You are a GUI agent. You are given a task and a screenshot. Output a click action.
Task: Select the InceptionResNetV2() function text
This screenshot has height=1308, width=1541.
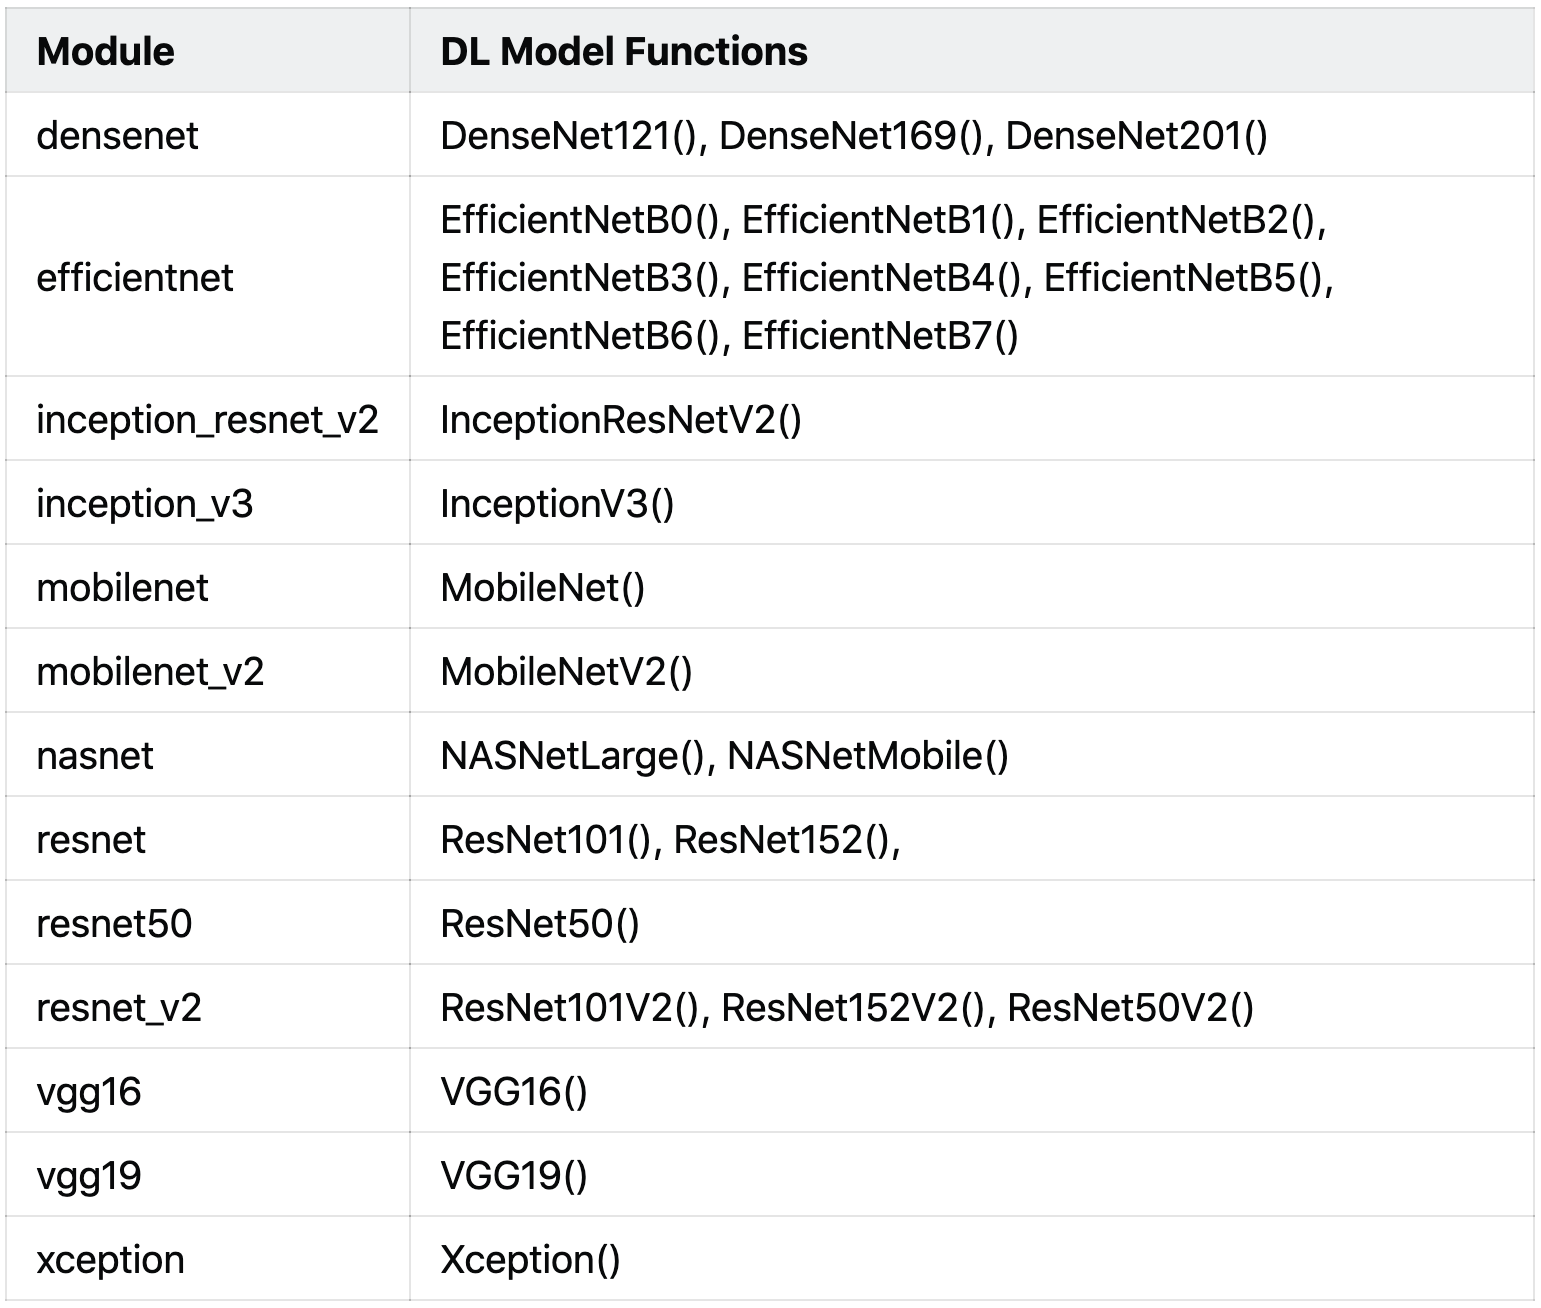pyautogui.click(x=620, y=420)
